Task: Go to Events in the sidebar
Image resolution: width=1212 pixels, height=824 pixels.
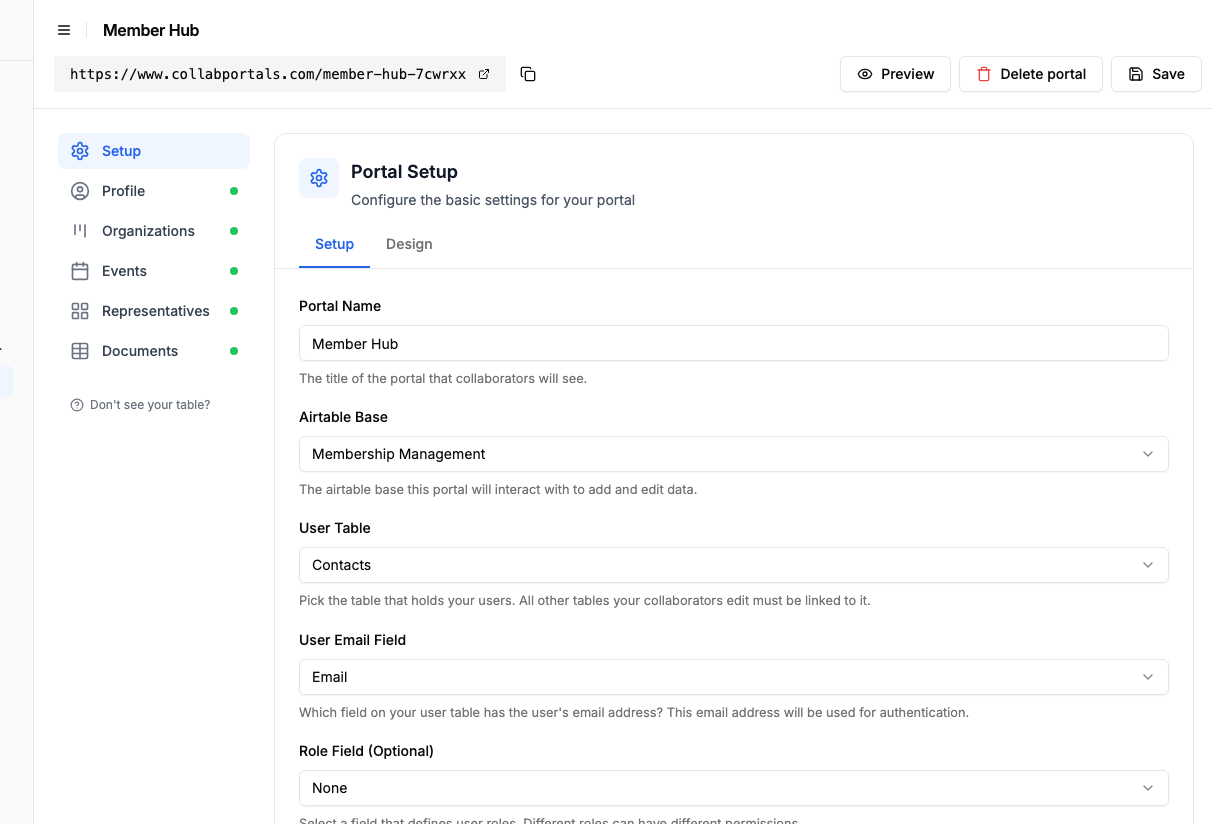Action: 154,271
